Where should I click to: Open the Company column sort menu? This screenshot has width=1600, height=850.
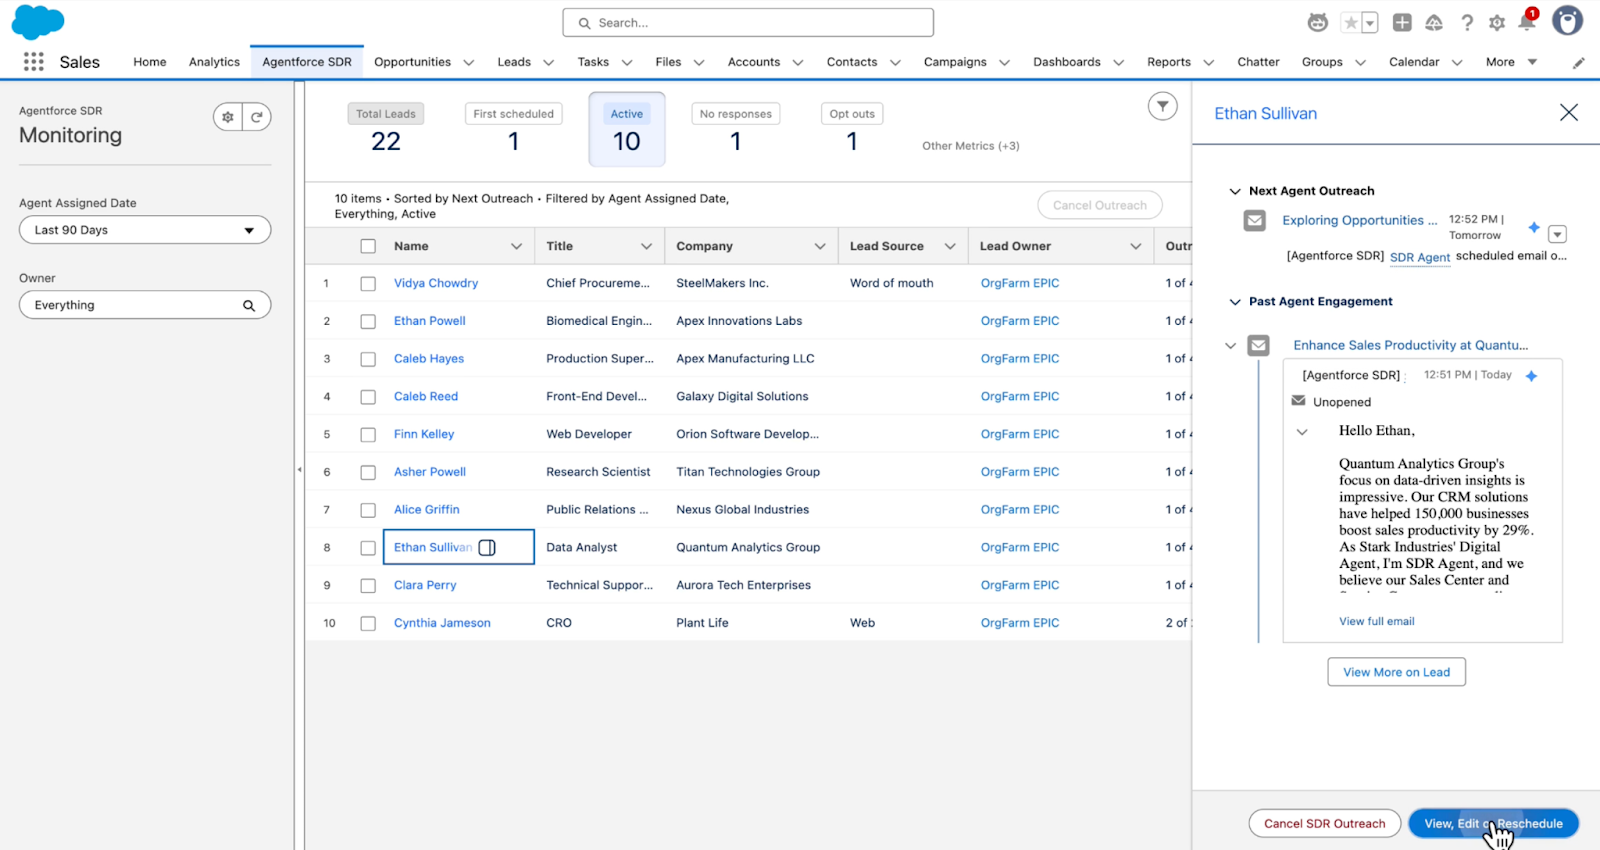(x=819, y=246)
